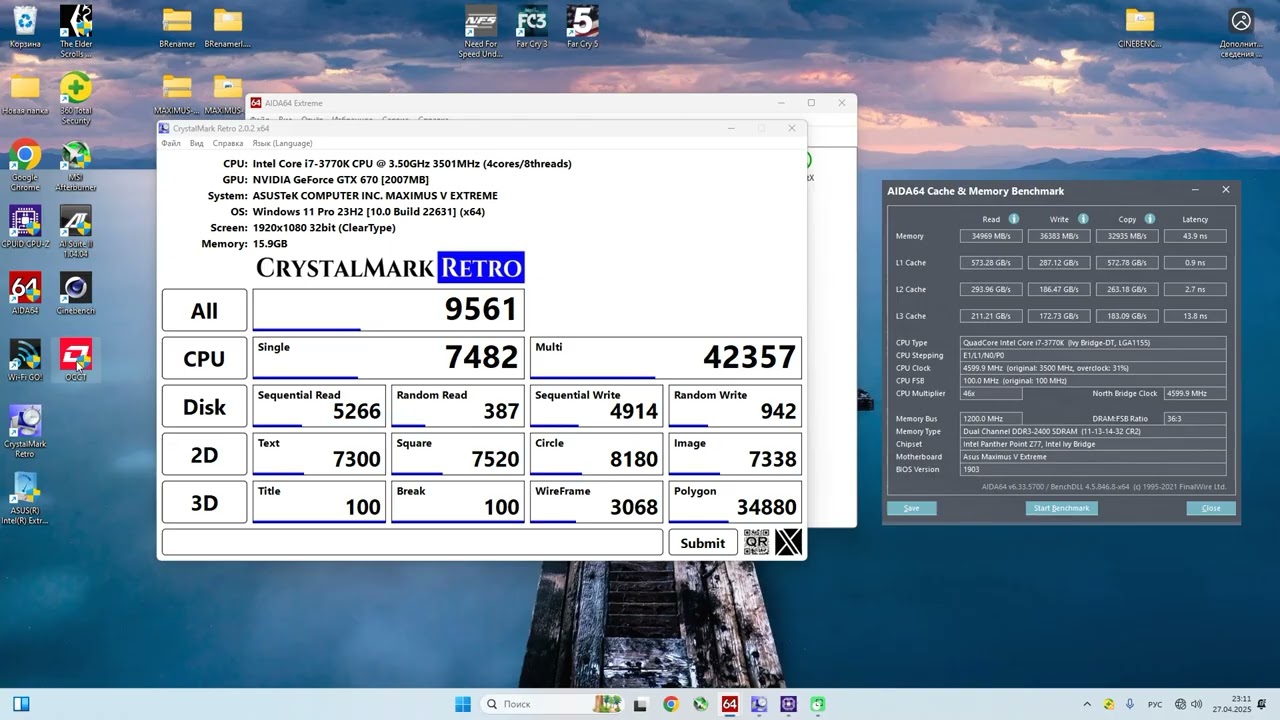1280x720 pixels.
Task: Open the Windows Start menu
Action: pos(463,704)
